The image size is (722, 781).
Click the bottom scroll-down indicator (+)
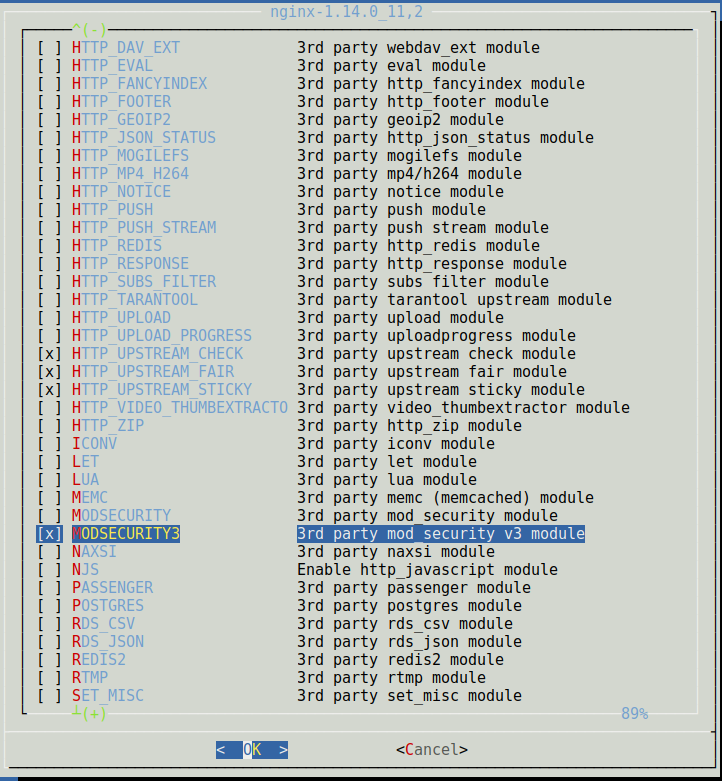pyautogui.click(x=90, y=714)
